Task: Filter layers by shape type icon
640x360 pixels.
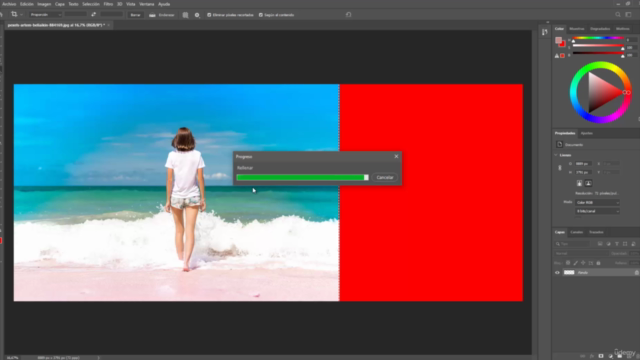Action: (x=625, y=244)
